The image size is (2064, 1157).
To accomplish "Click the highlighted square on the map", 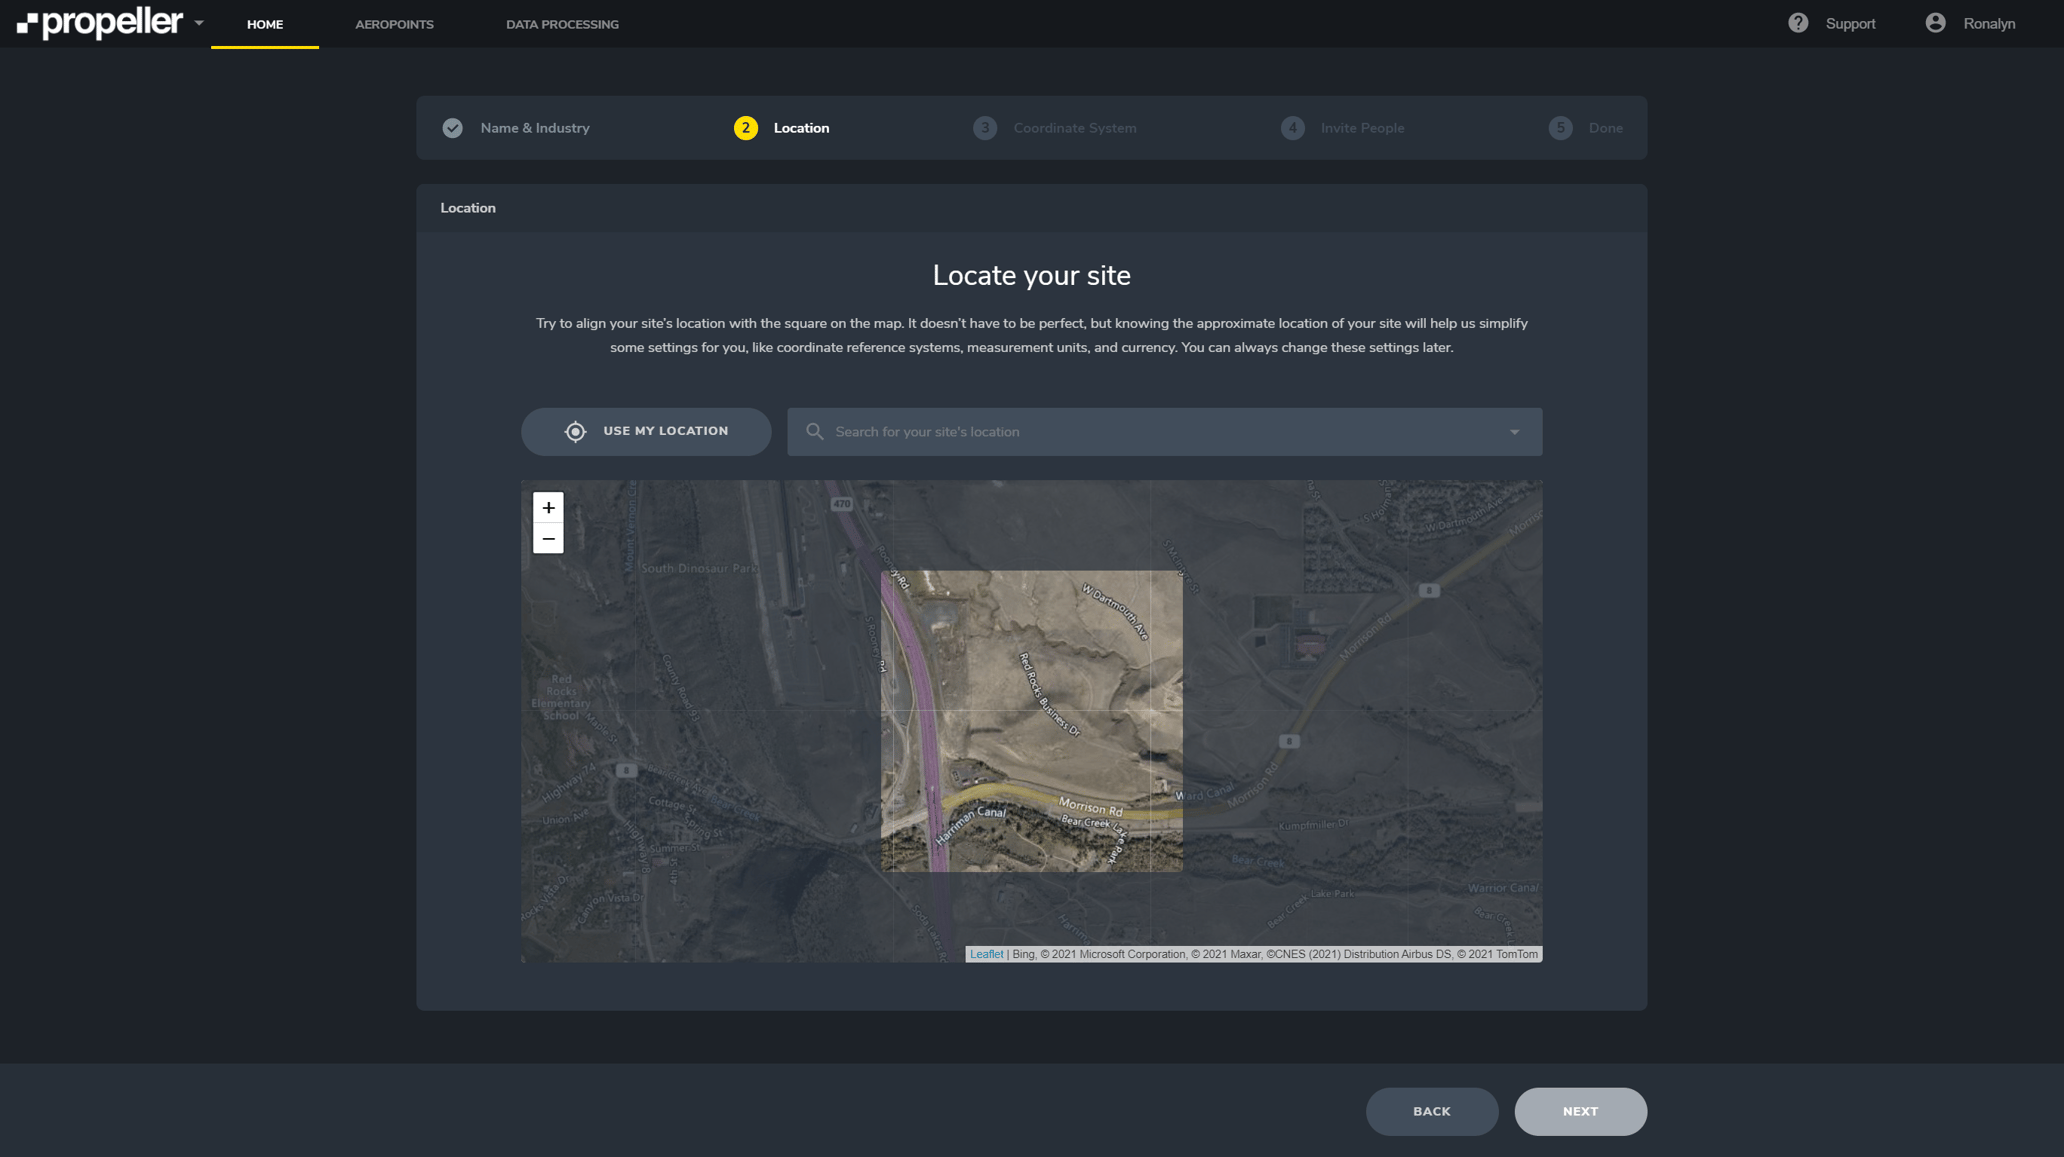I will click(x=1031, y=721).
